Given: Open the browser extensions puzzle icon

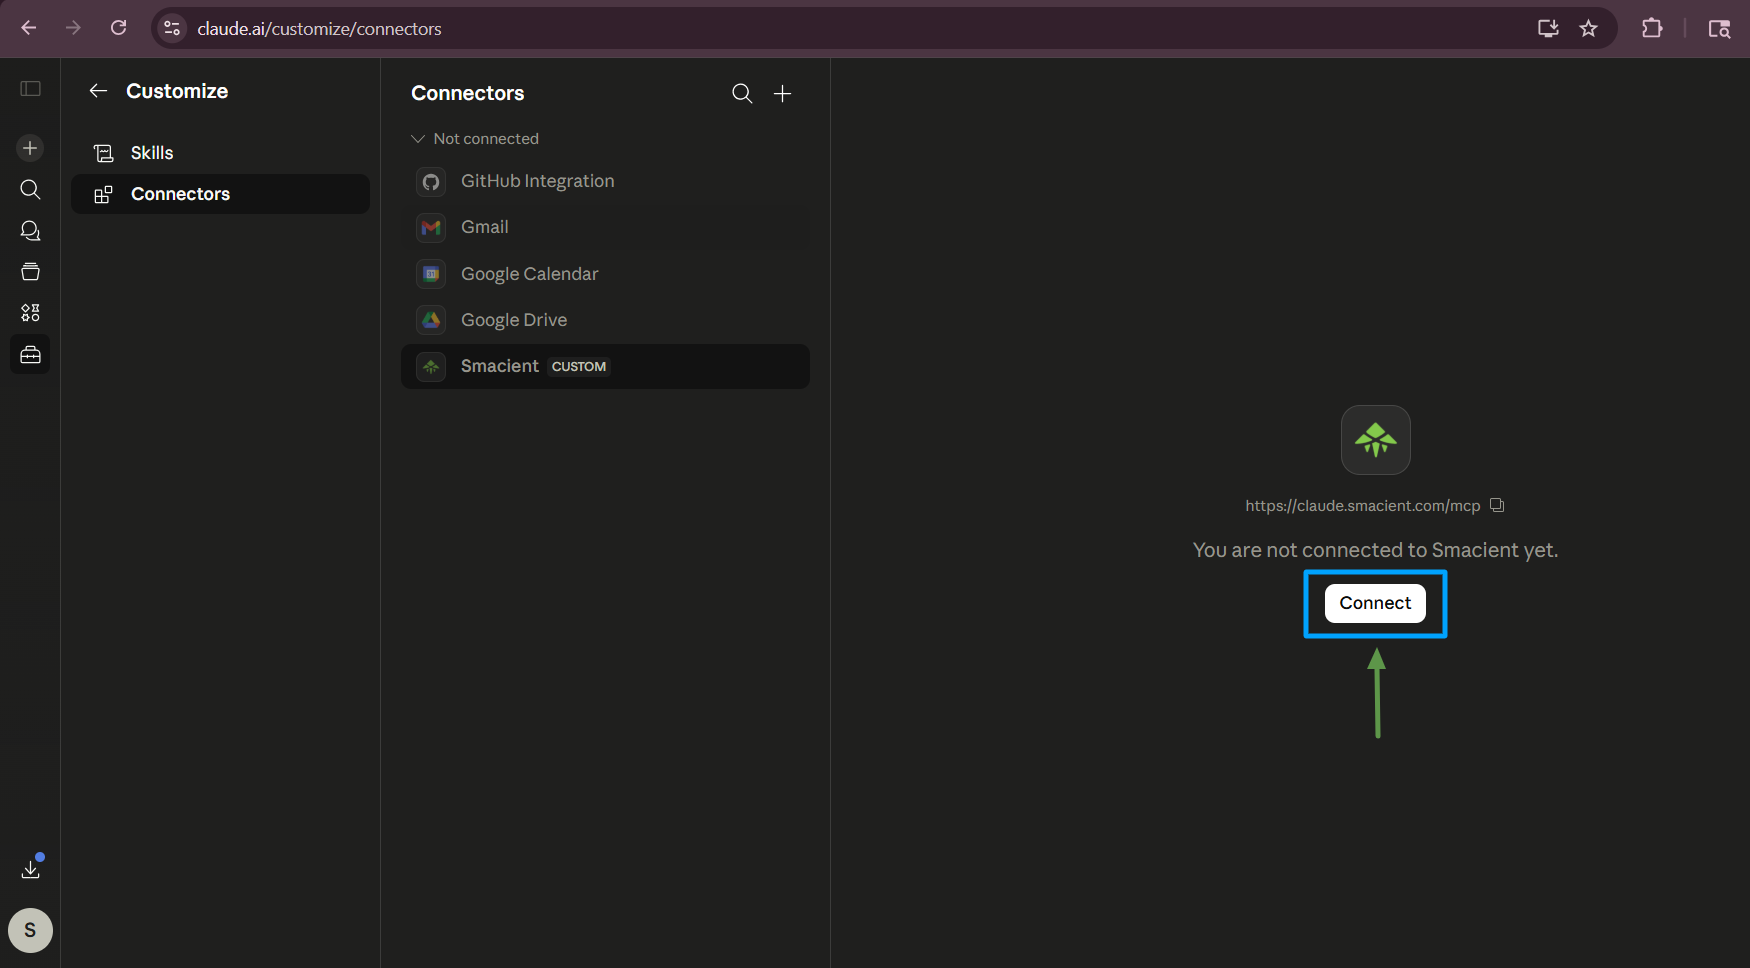Looking at the screenshot, I should [x=1652, y=28].
